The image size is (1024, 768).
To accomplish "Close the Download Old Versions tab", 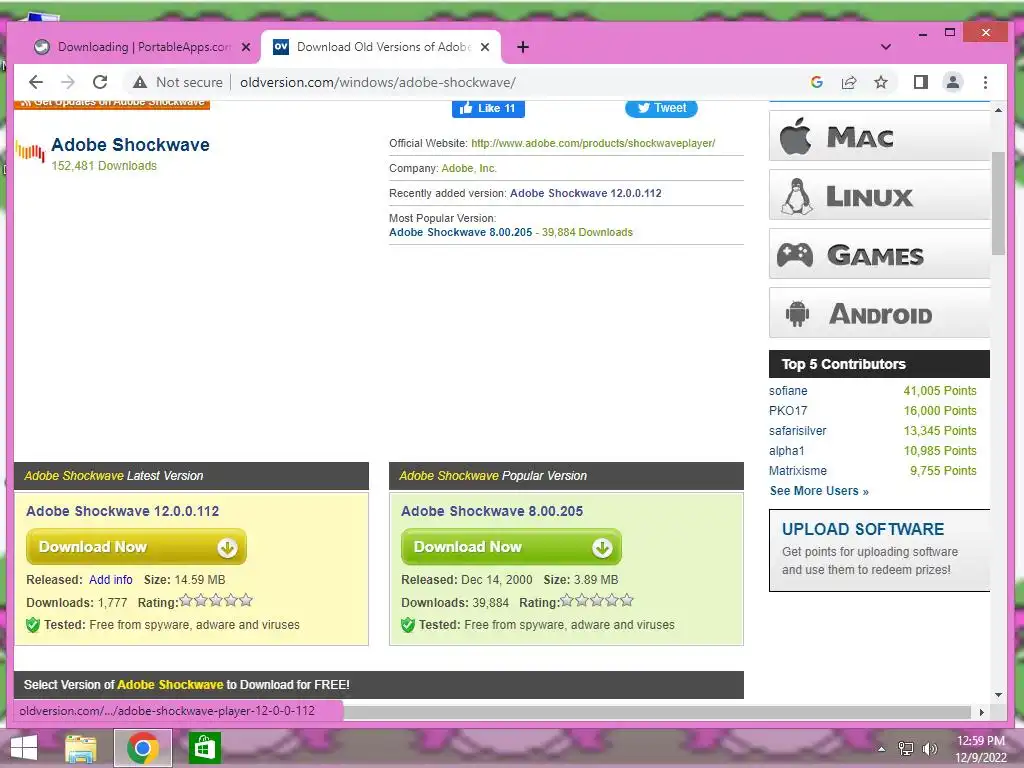I will (485, 47).
